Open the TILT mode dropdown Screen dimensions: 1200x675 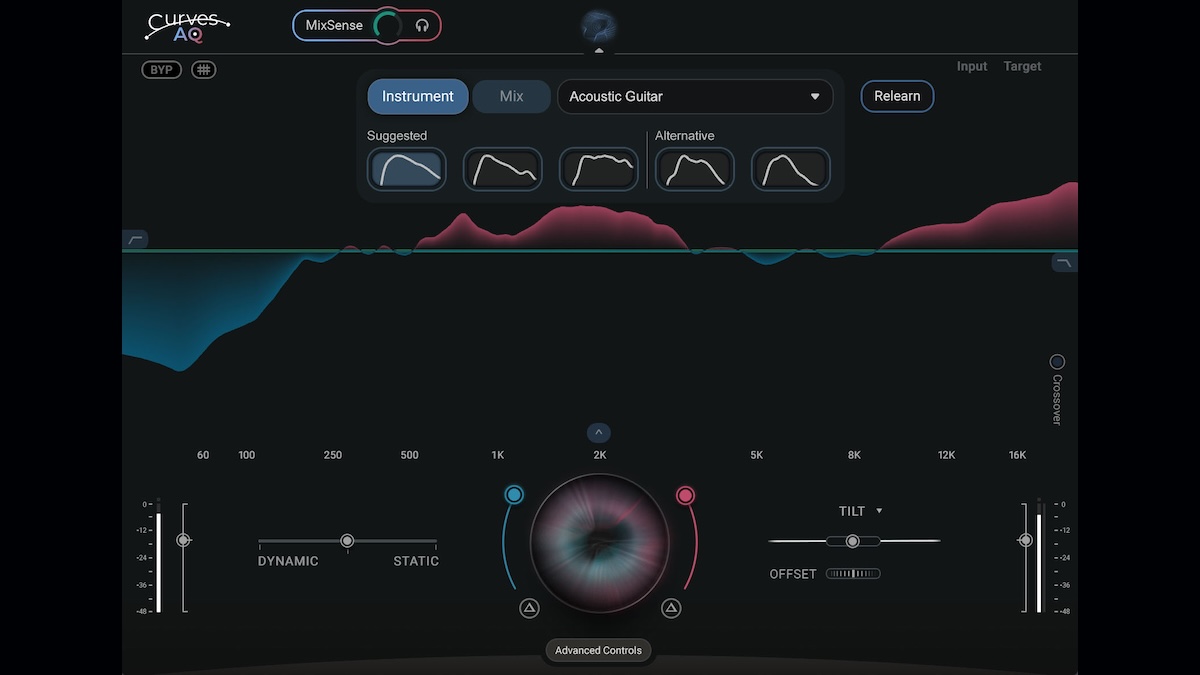coord(861,511)
